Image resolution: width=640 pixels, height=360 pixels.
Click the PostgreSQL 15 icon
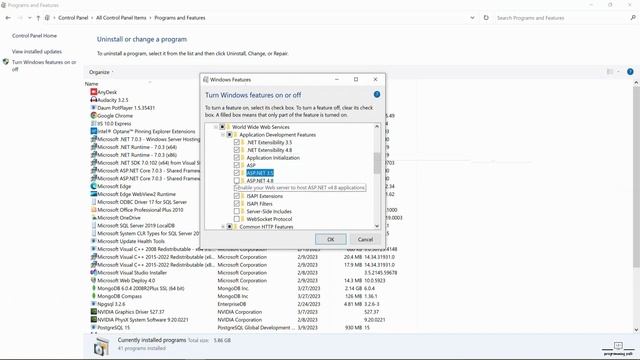pos(93,327)
